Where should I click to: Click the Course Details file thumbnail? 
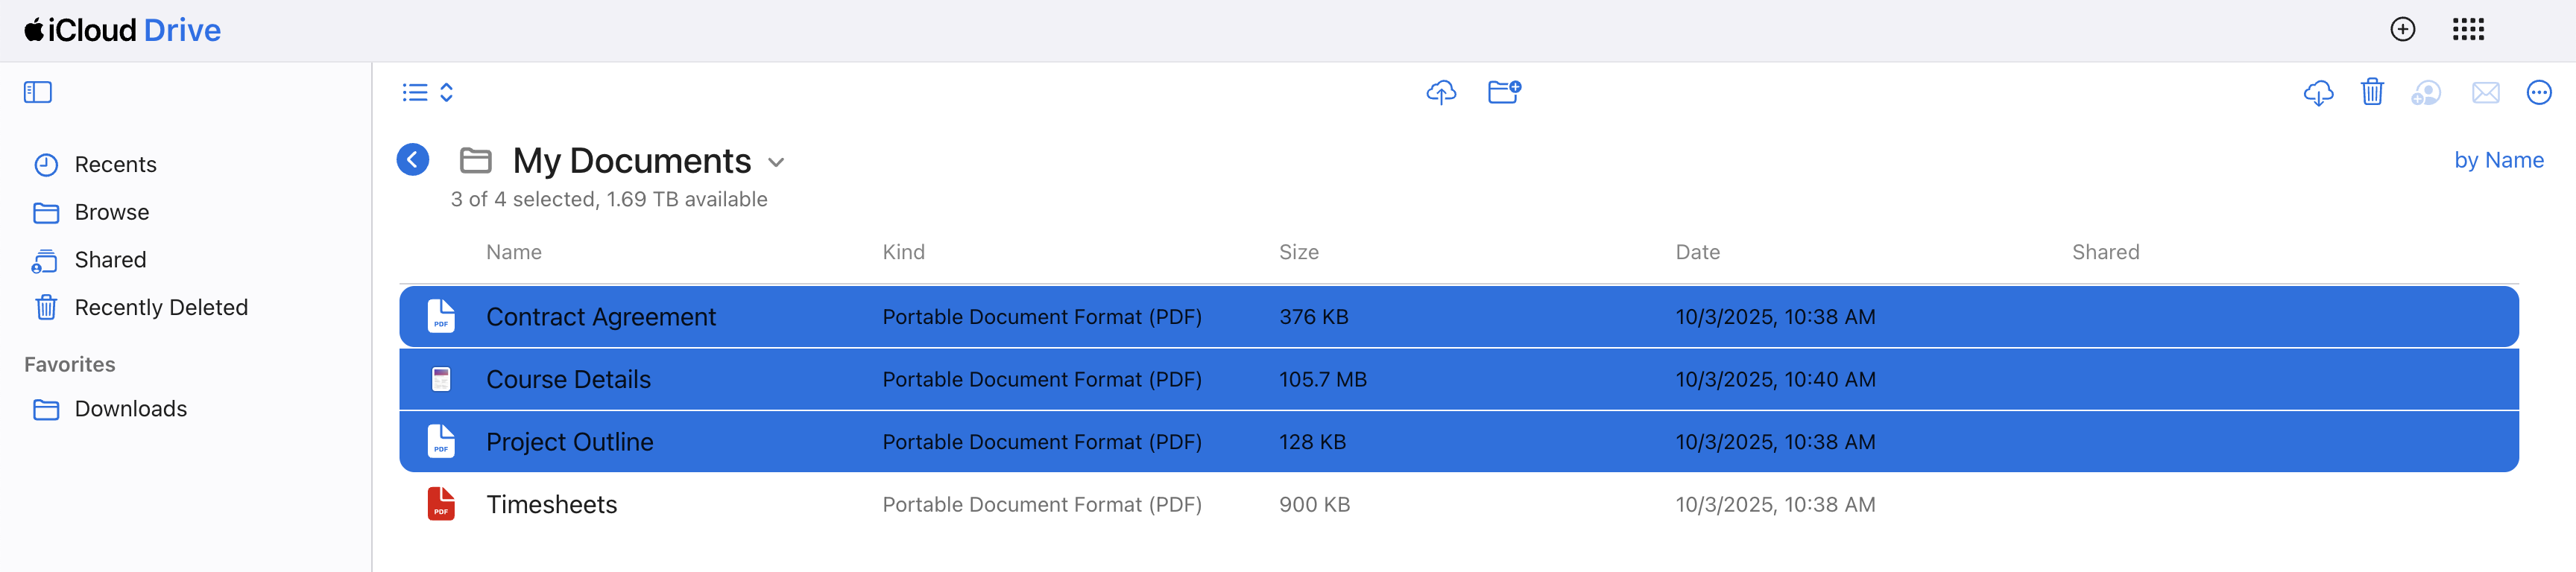pyautogui.click(x=441, y=380)
